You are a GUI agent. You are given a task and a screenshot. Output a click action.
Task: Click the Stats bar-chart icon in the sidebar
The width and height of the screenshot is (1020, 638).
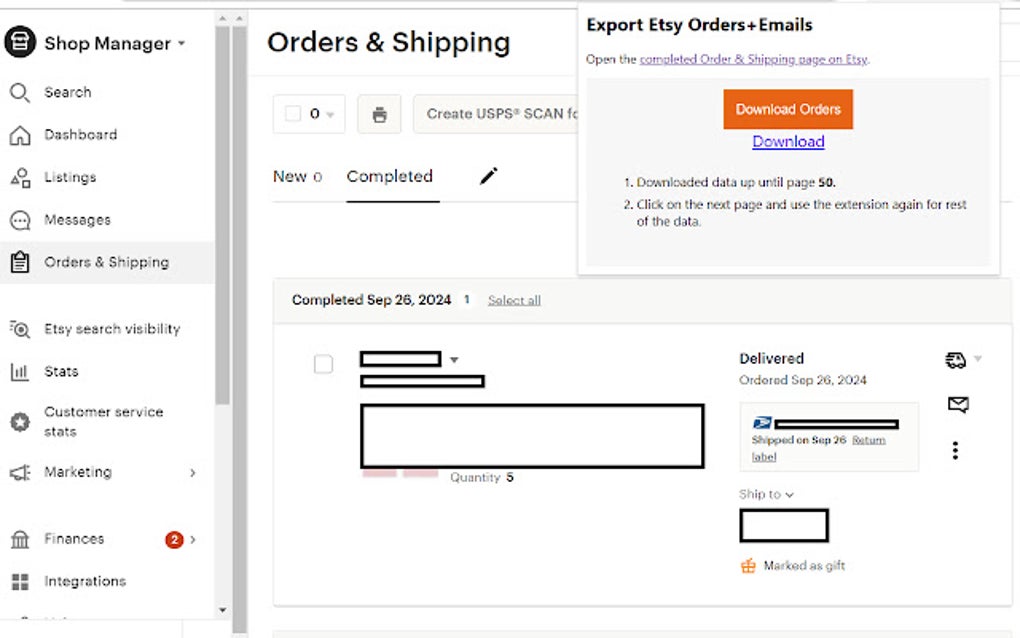[x=22, y=371]
